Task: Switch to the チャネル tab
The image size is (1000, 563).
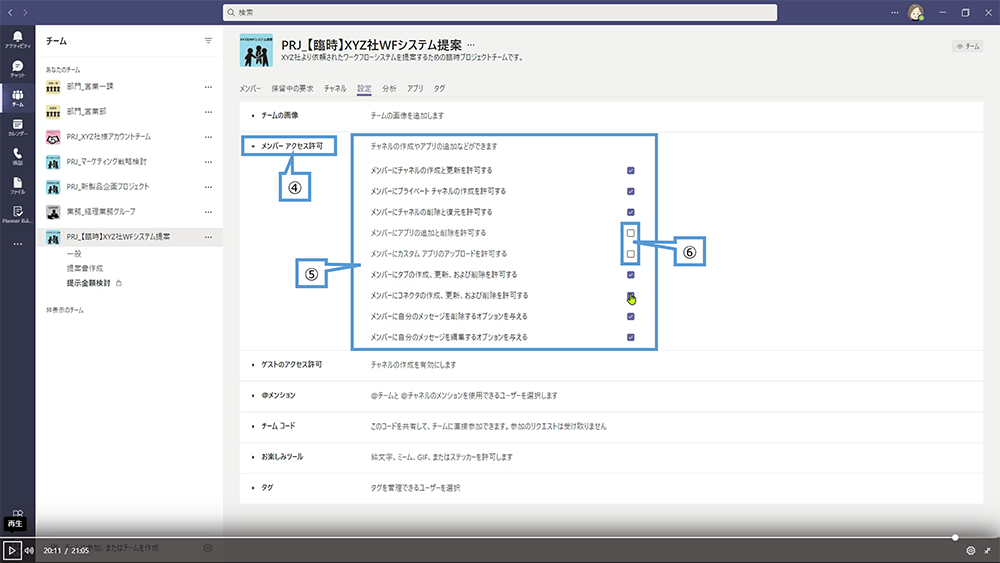Action: tap(335, 89)
